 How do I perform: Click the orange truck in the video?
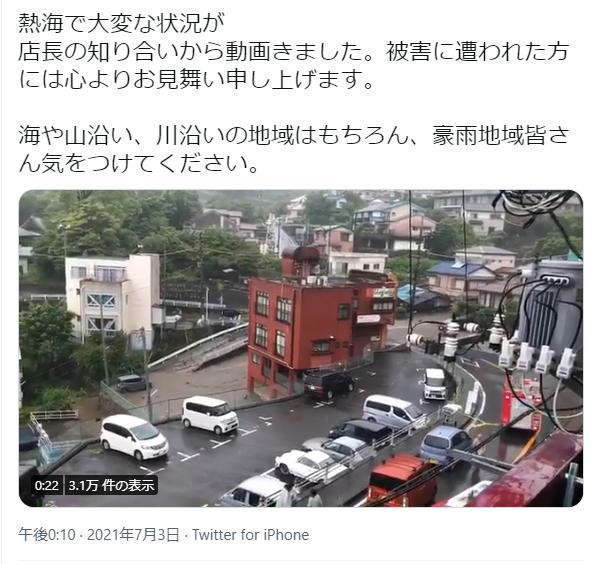[404, 479]
